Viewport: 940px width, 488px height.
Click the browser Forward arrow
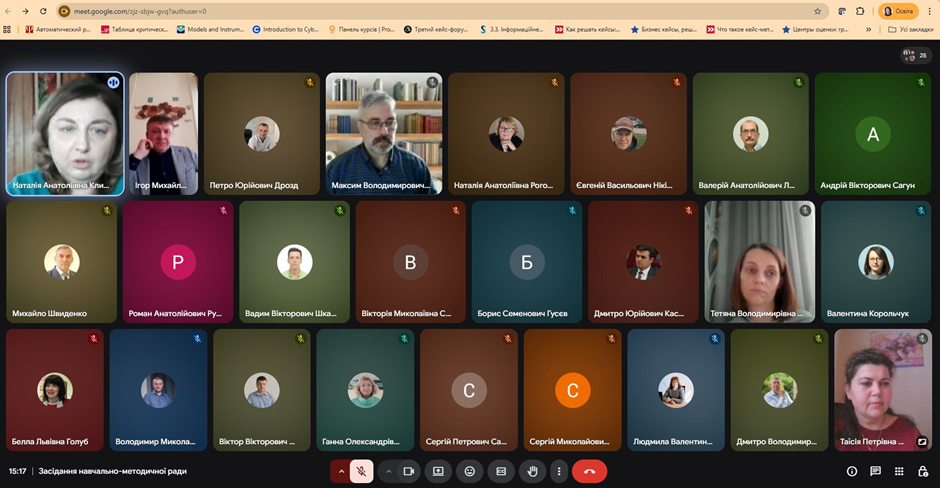point(25,11)
